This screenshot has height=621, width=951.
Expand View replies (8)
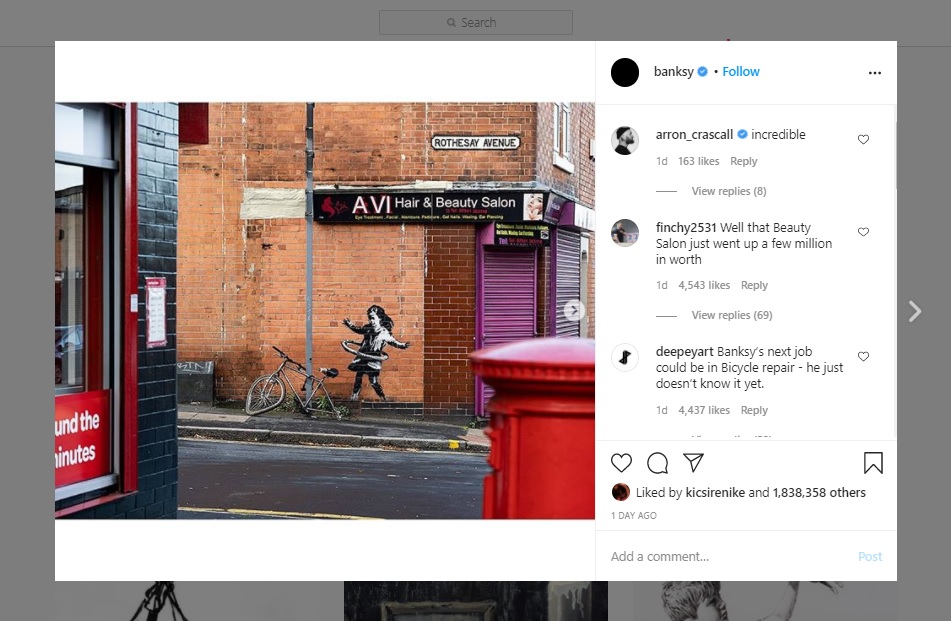click(728, 191)
